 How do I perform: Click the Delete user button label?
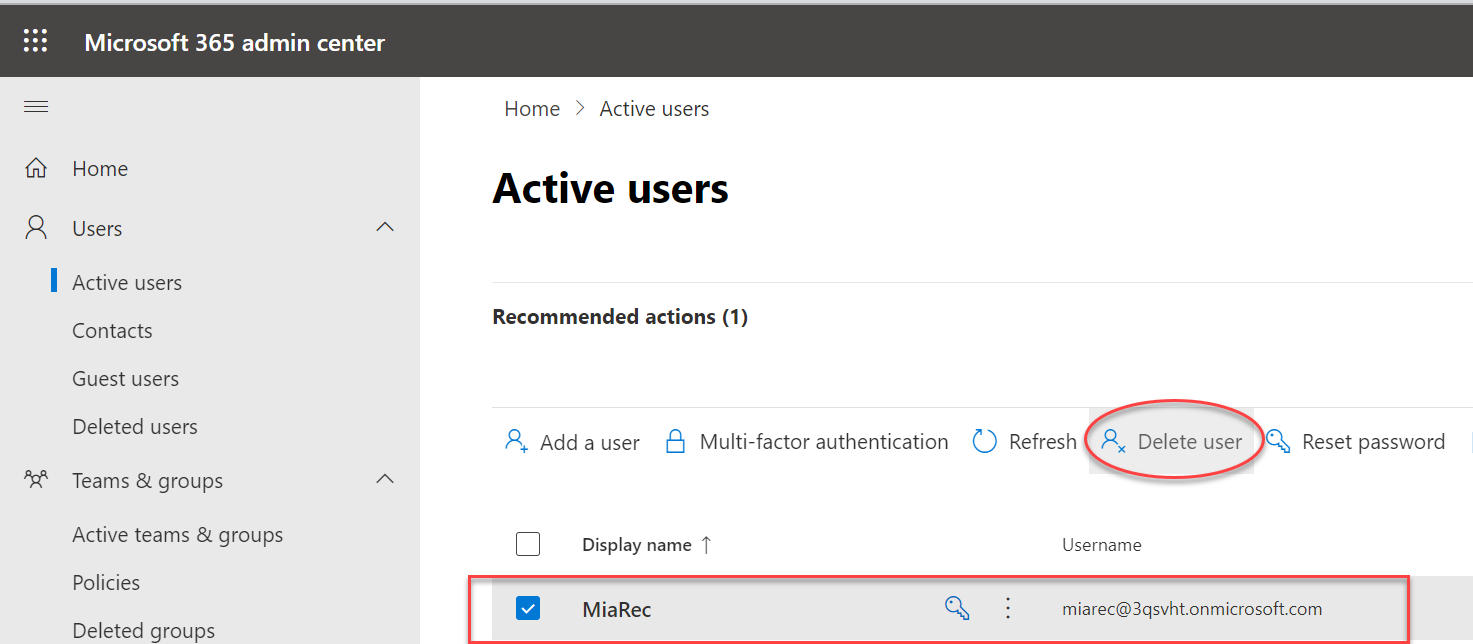click(1190, 442)
